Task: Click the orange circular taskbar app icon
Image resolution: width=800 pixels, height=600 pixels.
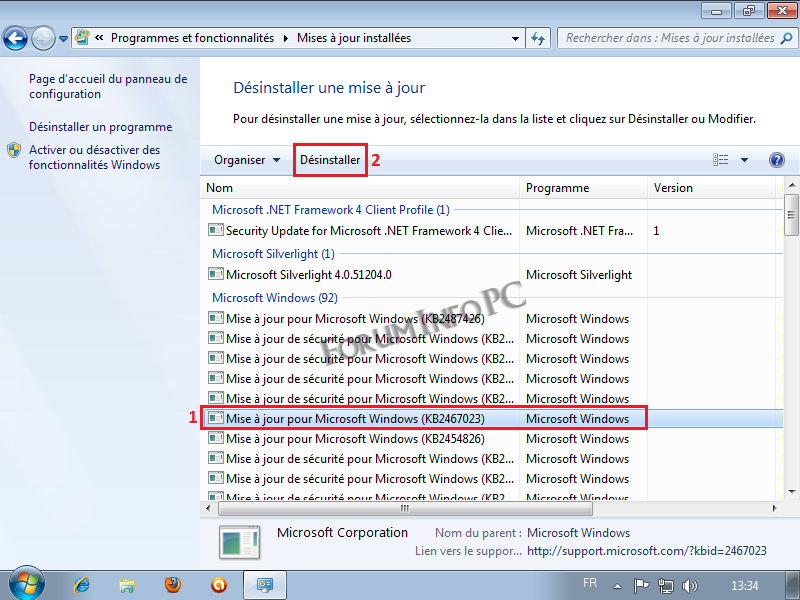Action: pyautogui.click(x=219, y=585)
